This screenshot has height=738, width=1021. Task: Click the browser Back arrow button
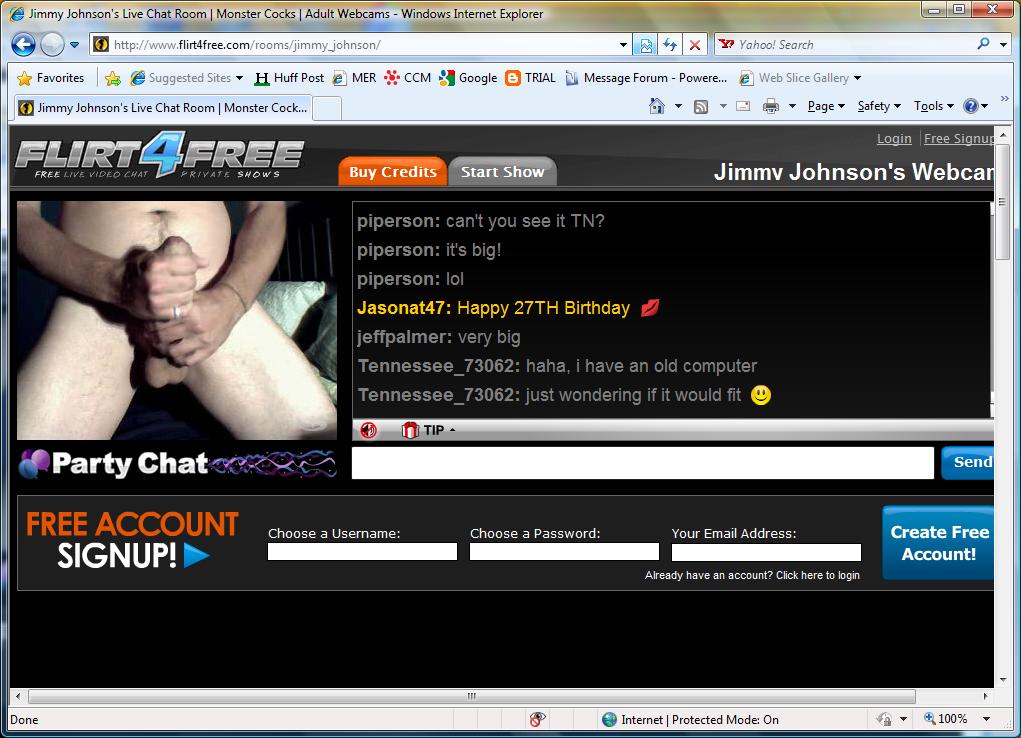pyautogui.click(x=23, y=45)
